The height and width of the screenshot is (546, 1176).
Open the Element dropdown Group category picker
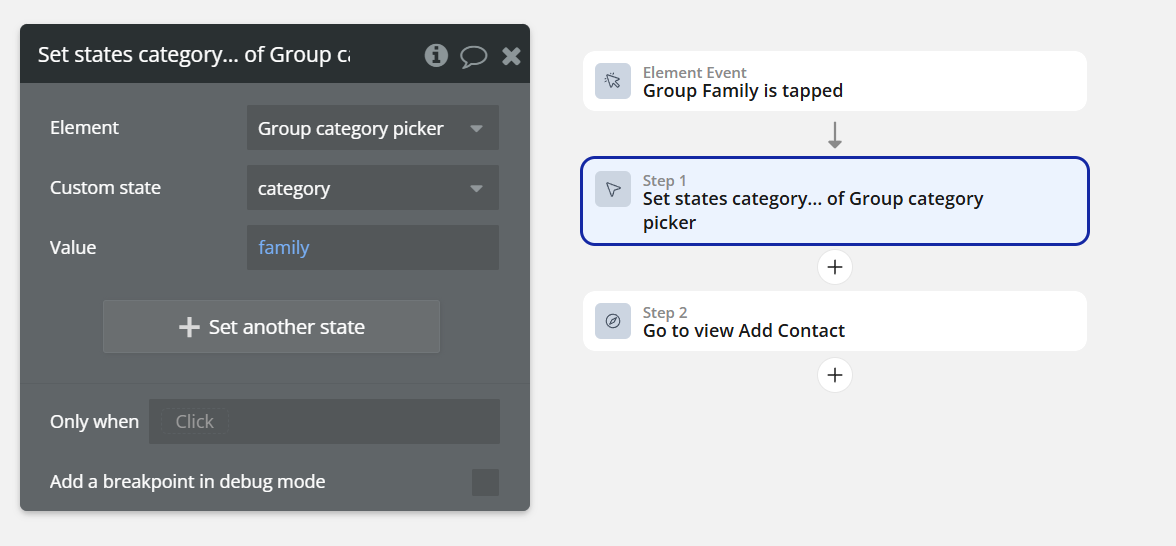(x=372, y=128)
